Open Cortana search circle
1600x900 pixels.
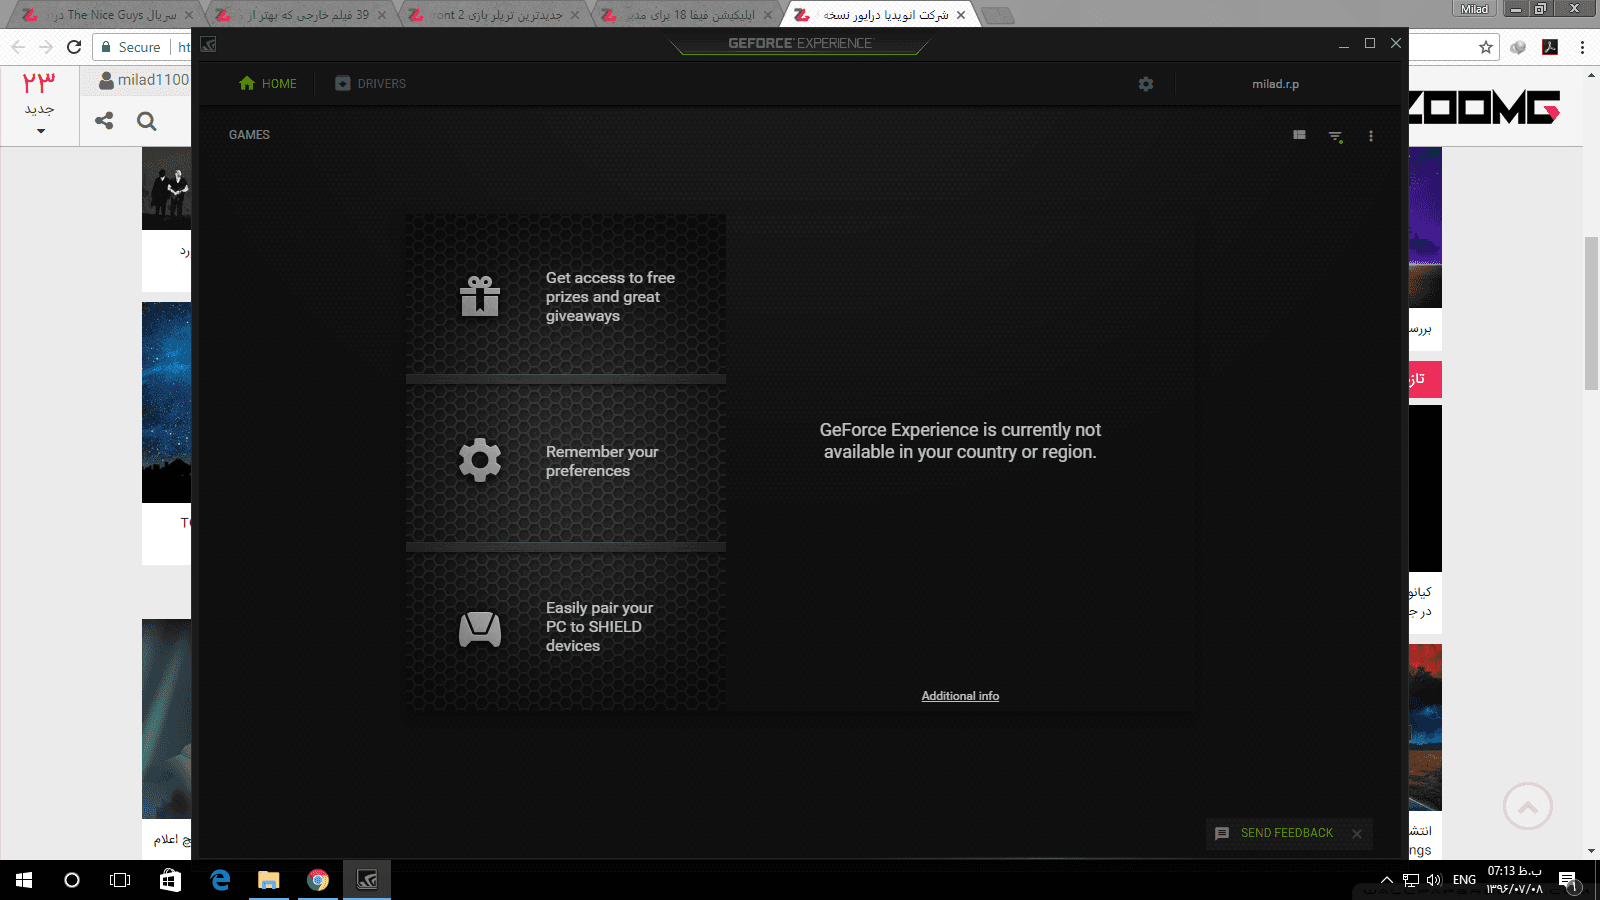[x=72, y=880]
